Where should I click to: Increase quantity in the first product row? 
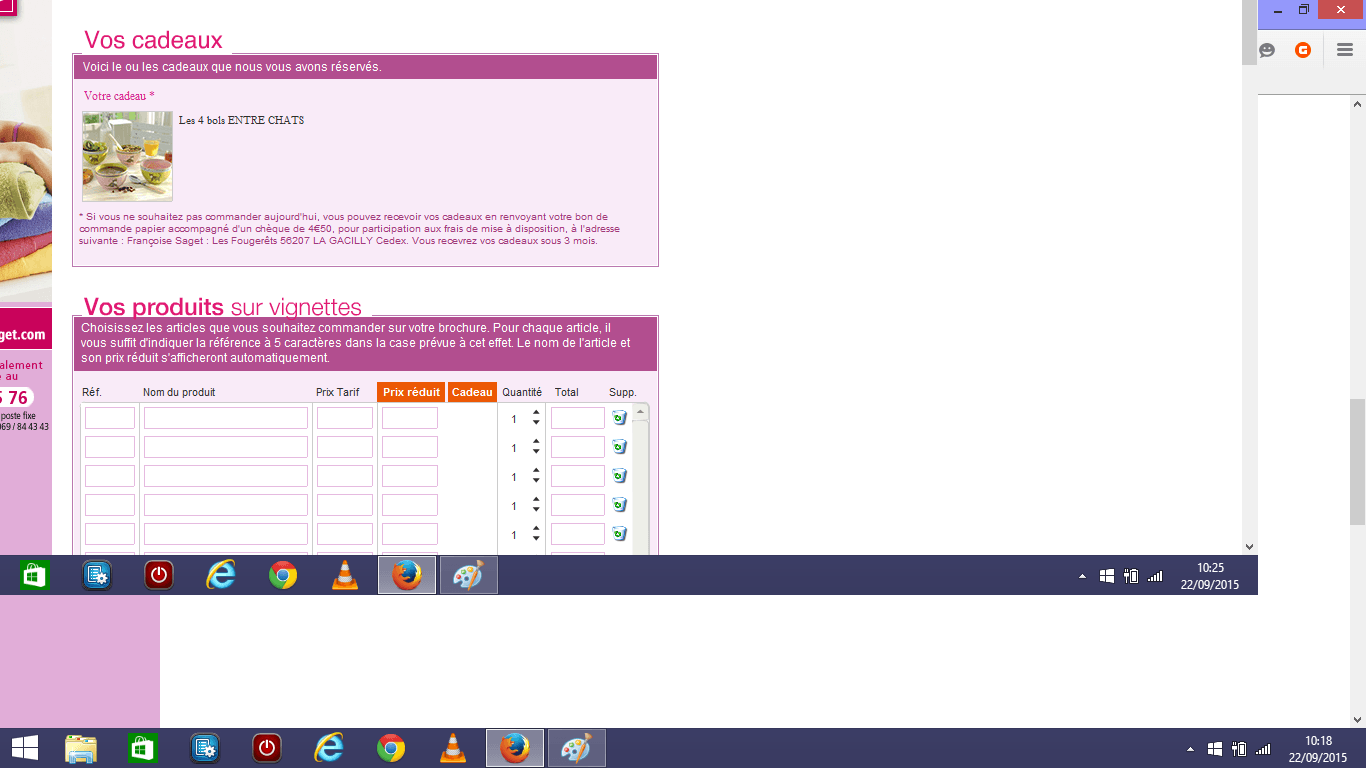[536, 413]
